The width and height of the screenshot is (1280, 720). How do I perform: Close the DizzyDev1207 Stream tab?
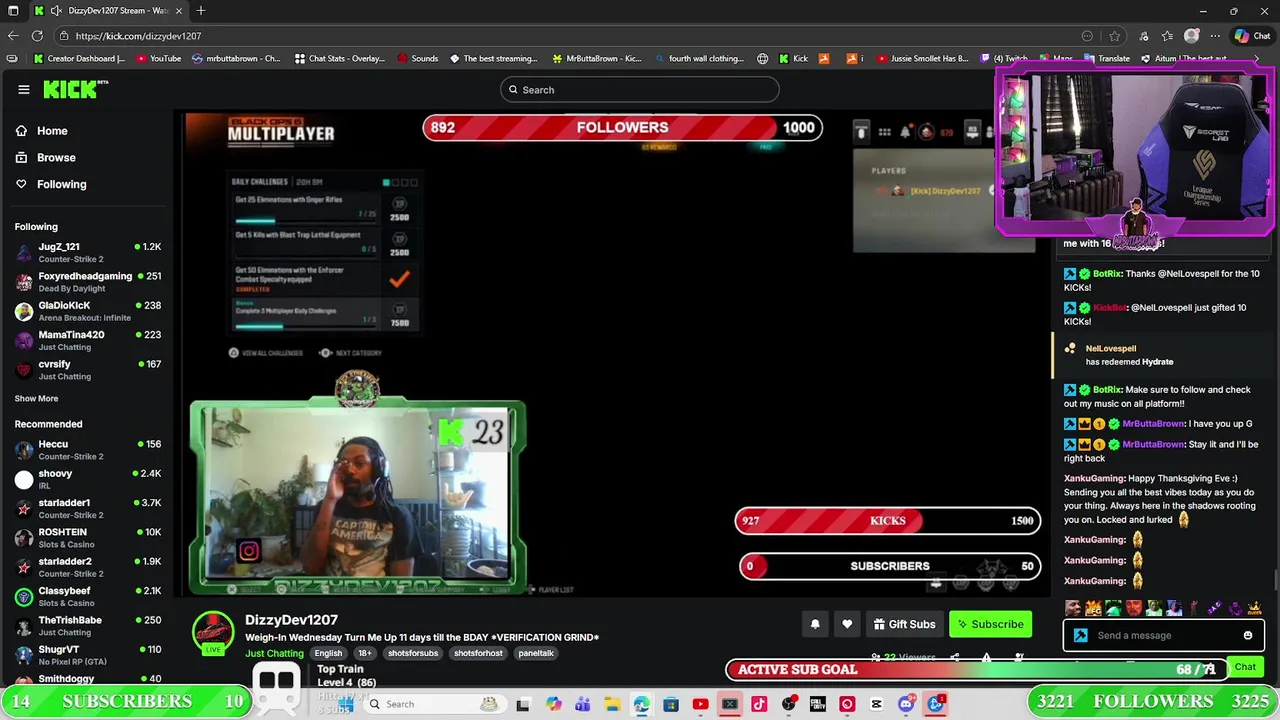tap(179, 11)
